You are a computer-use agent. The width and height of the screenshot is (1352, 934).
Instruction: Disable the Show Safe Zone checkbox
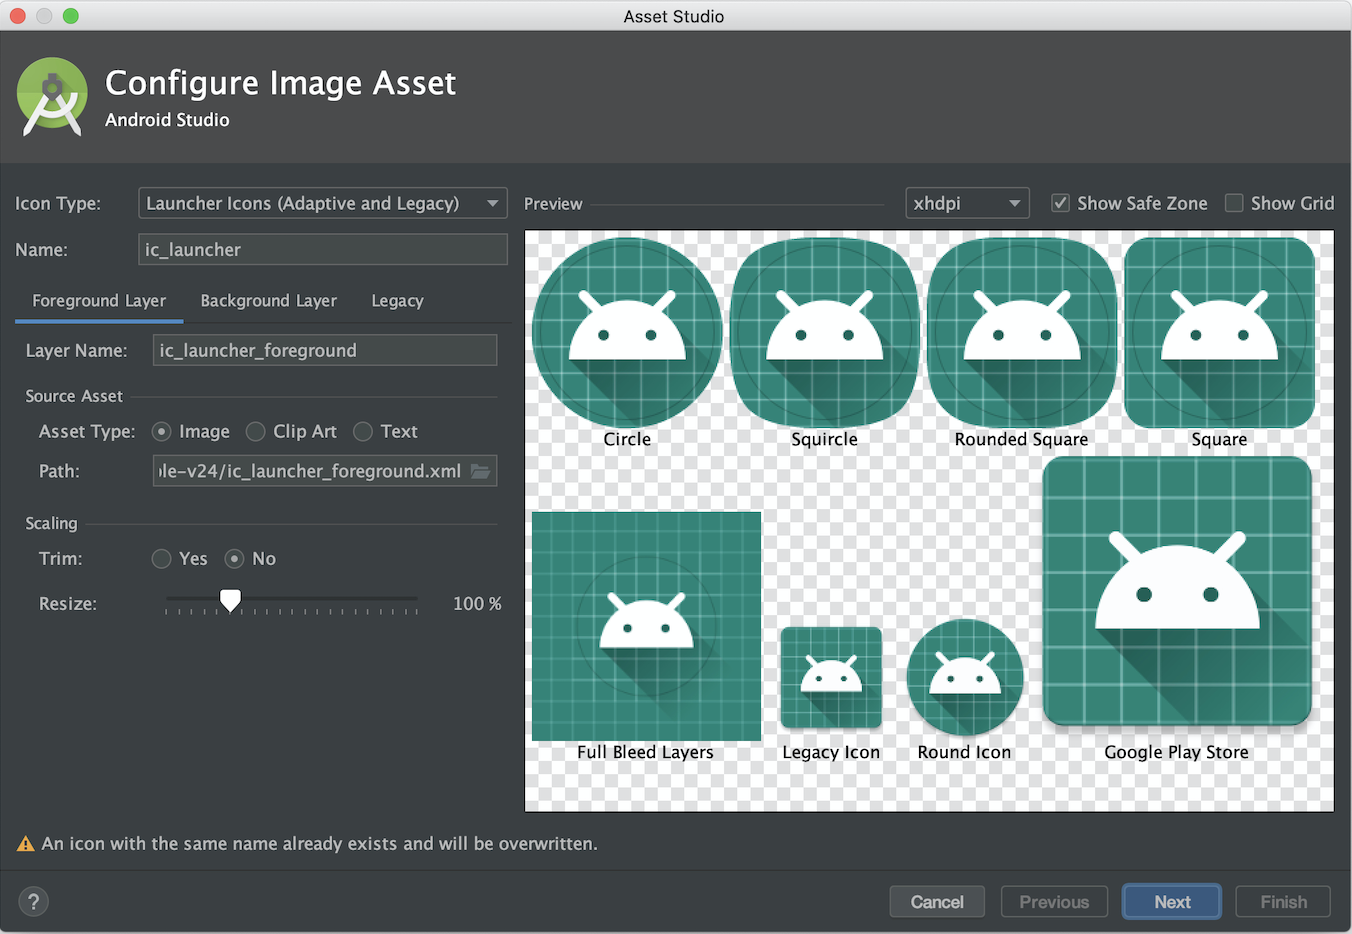pos(1061,203)
